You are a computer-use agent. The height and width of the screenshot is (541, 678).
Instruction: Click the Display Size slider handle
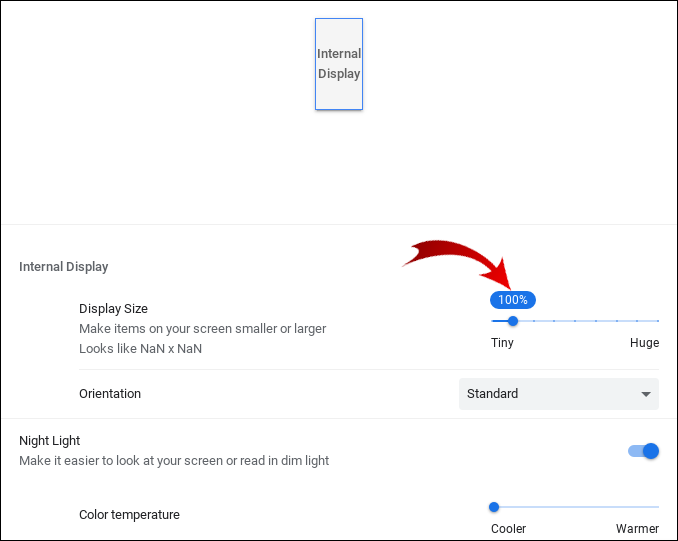(513, 321)
